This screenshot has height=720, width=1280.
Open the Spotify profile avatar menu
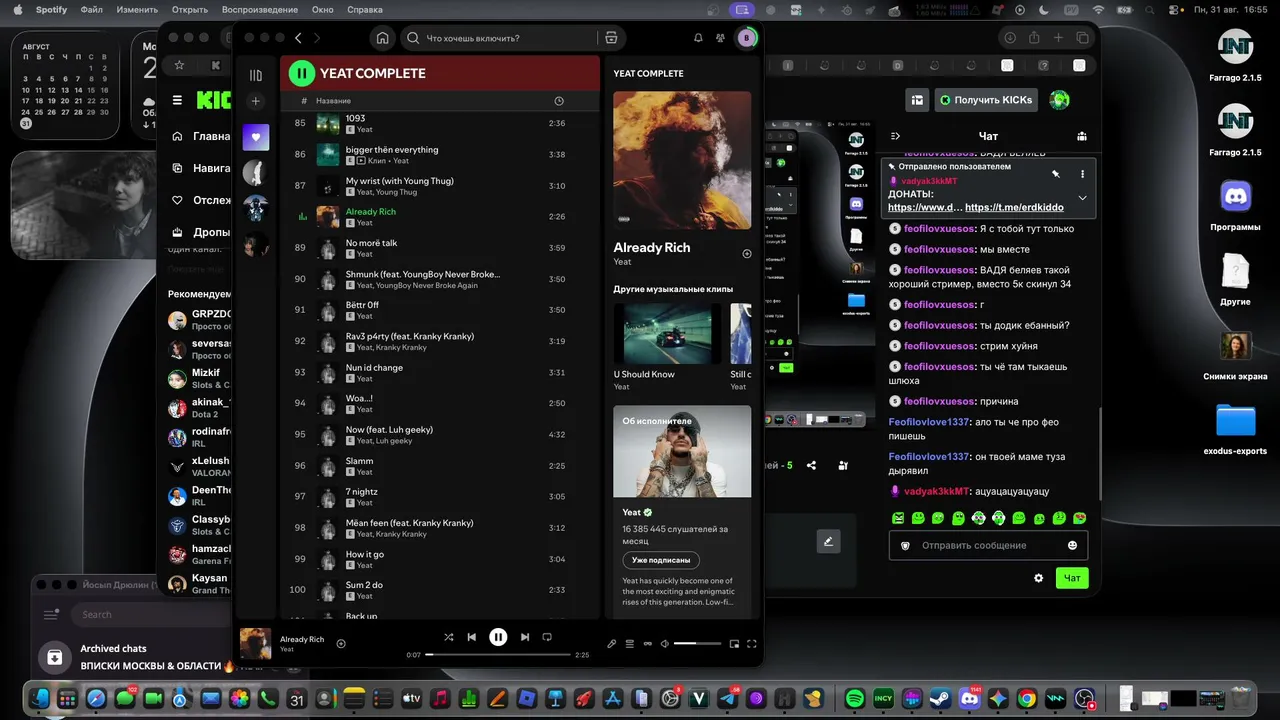[746, 38]
